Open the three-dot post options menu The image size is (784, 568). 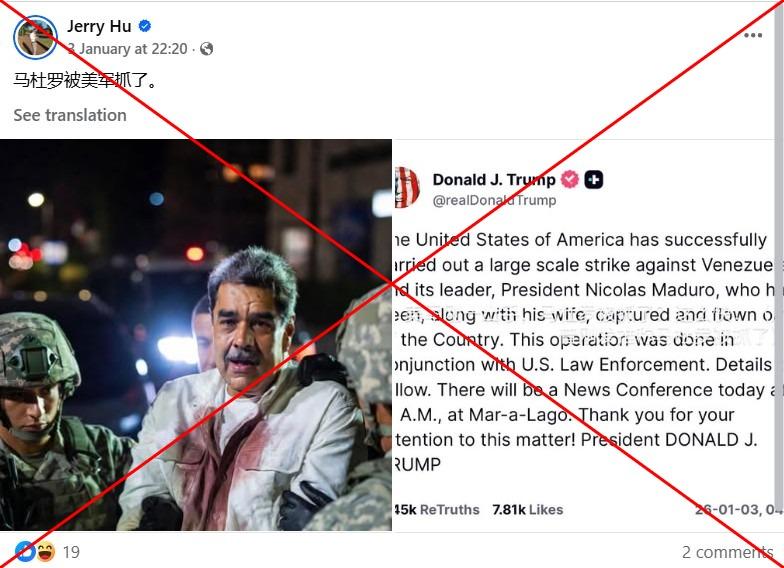click(x=753, y=36)
